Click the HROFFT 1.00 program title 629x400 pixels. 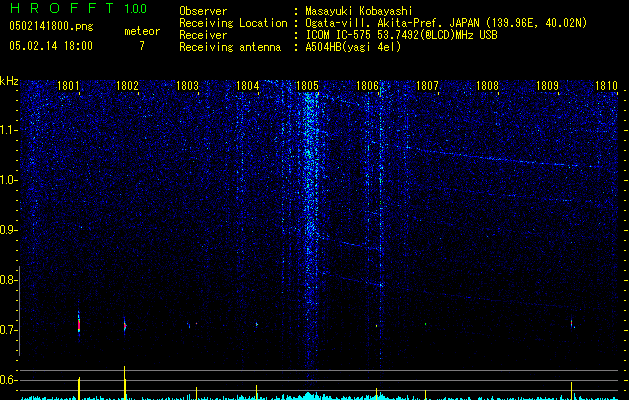78,8
